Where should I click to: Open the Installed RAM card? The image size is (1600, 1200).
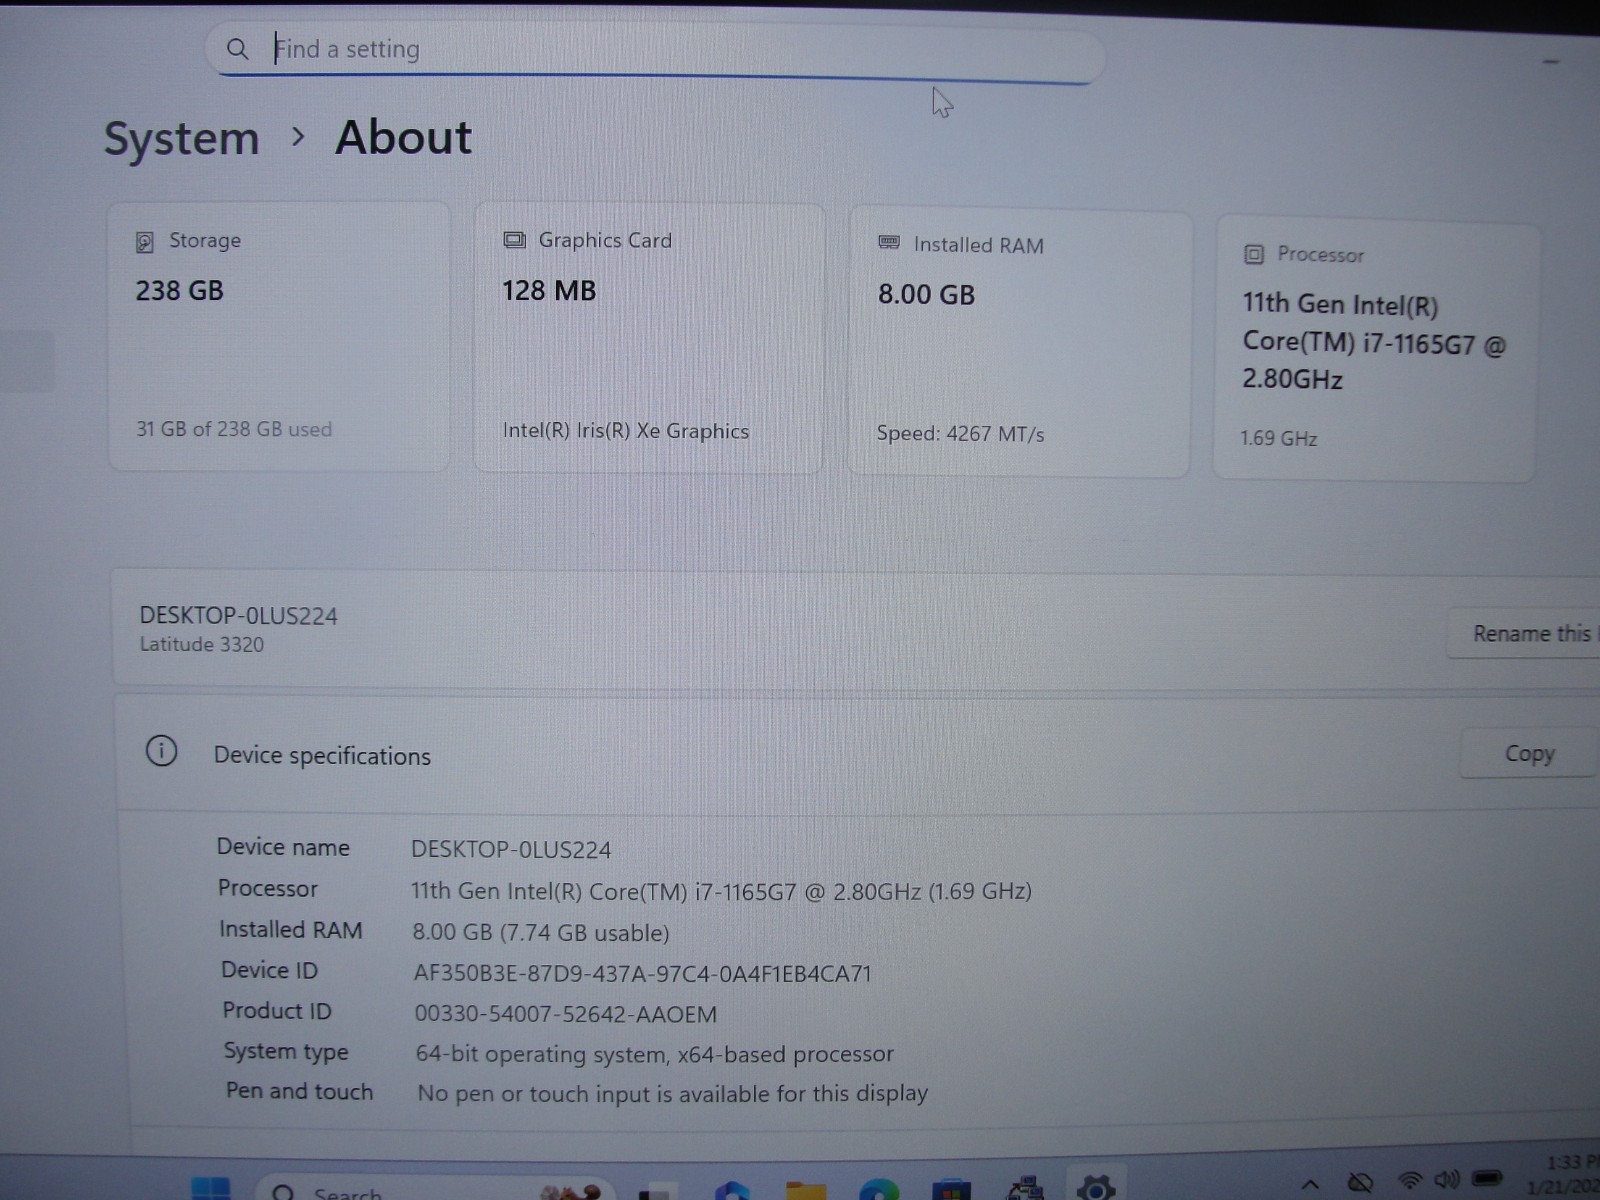point(1020,344)
